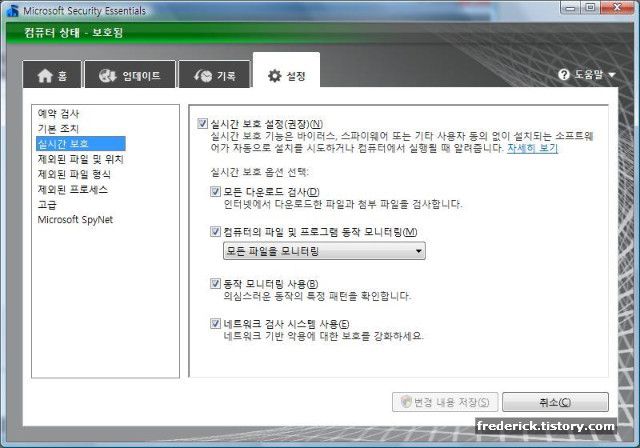Viewport: 640px width, 448px height.
Task: Click the question mark help icon
Action: click(x=564, y=74)
